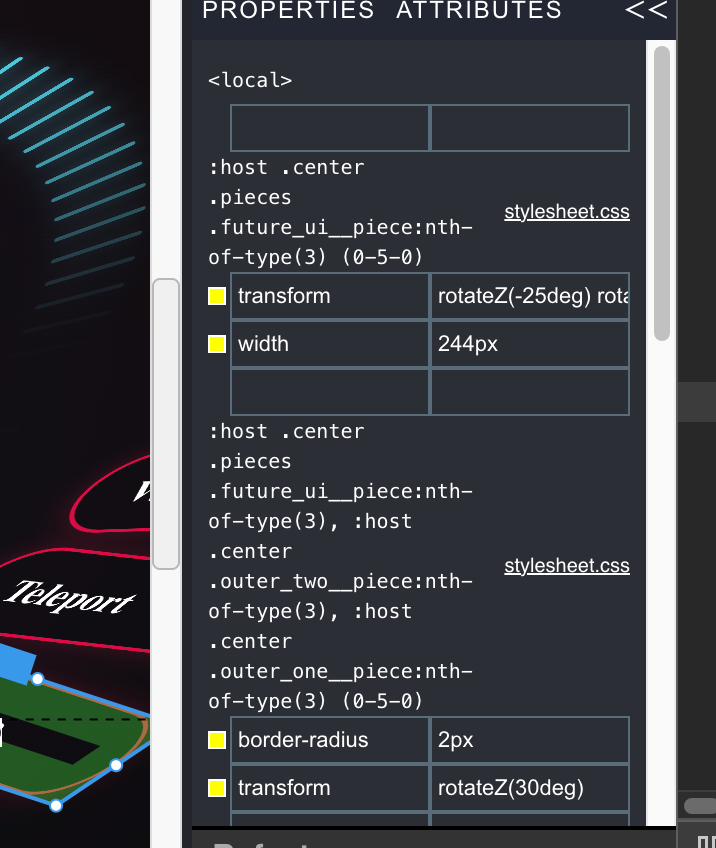The width and height of the screenshot is (716, 848).
Task: Click the canvas vertical scrollbar thumb
Action: (166, 424)
